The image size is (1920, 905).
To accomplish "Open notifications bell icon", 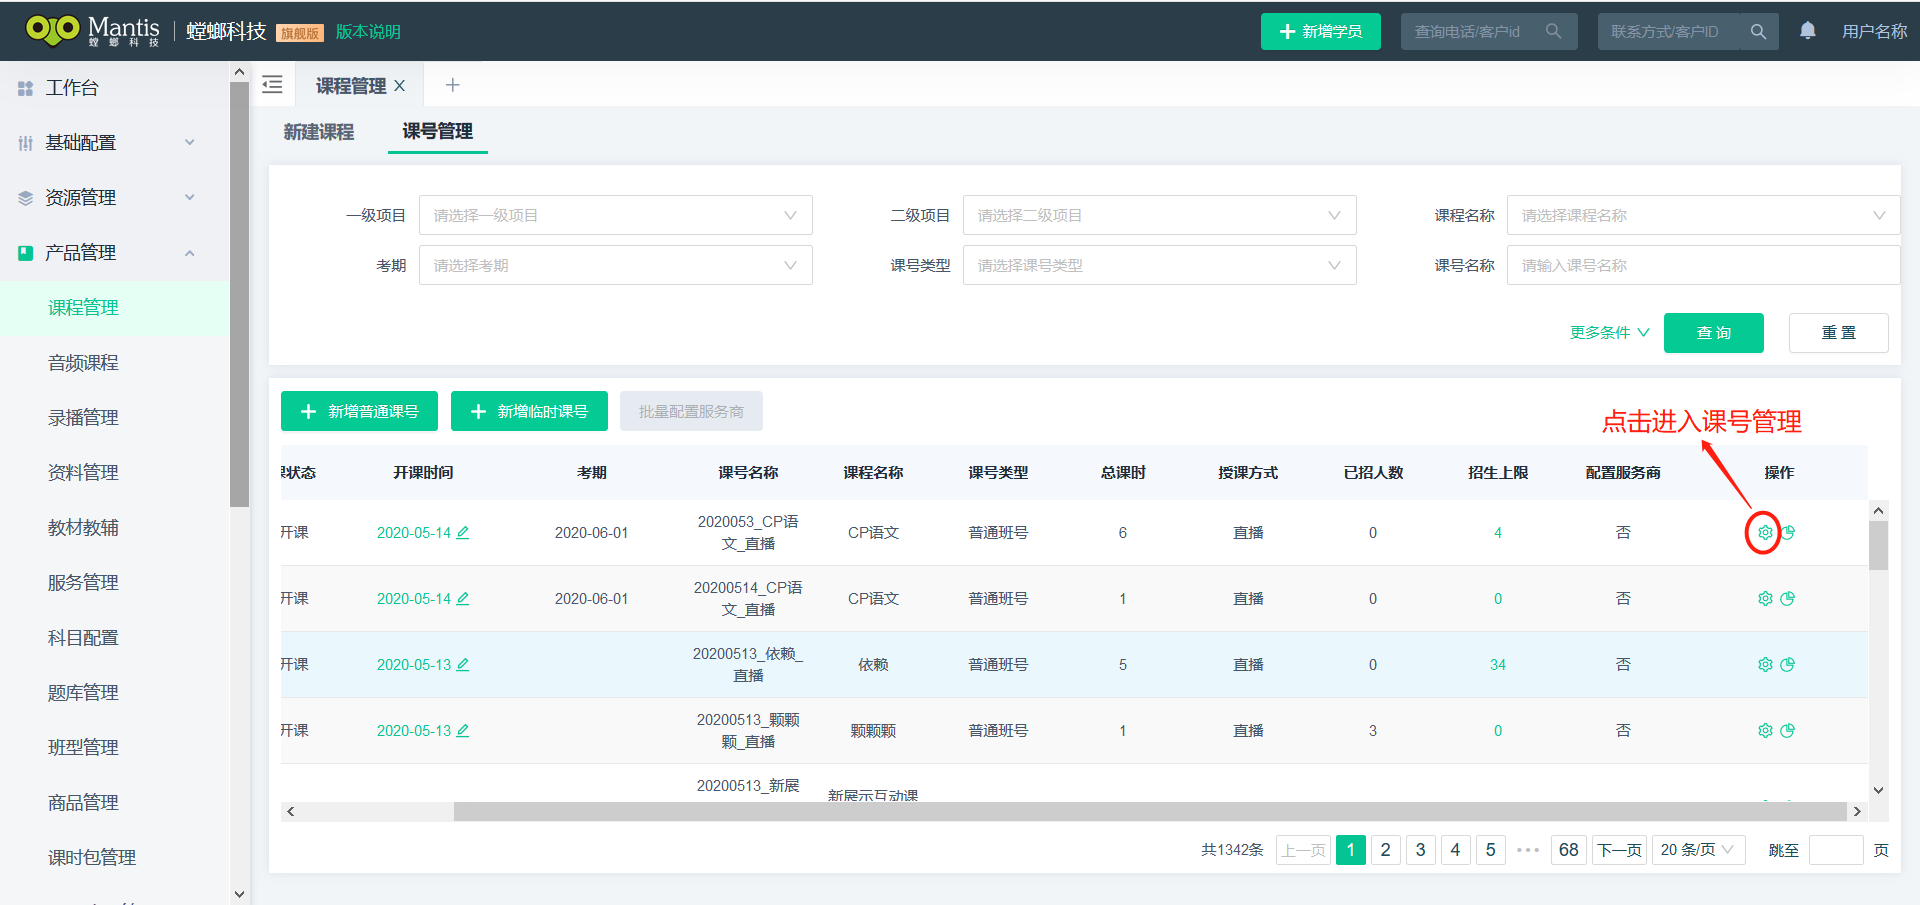I will pyautogui.click(x=1807, y=31).
